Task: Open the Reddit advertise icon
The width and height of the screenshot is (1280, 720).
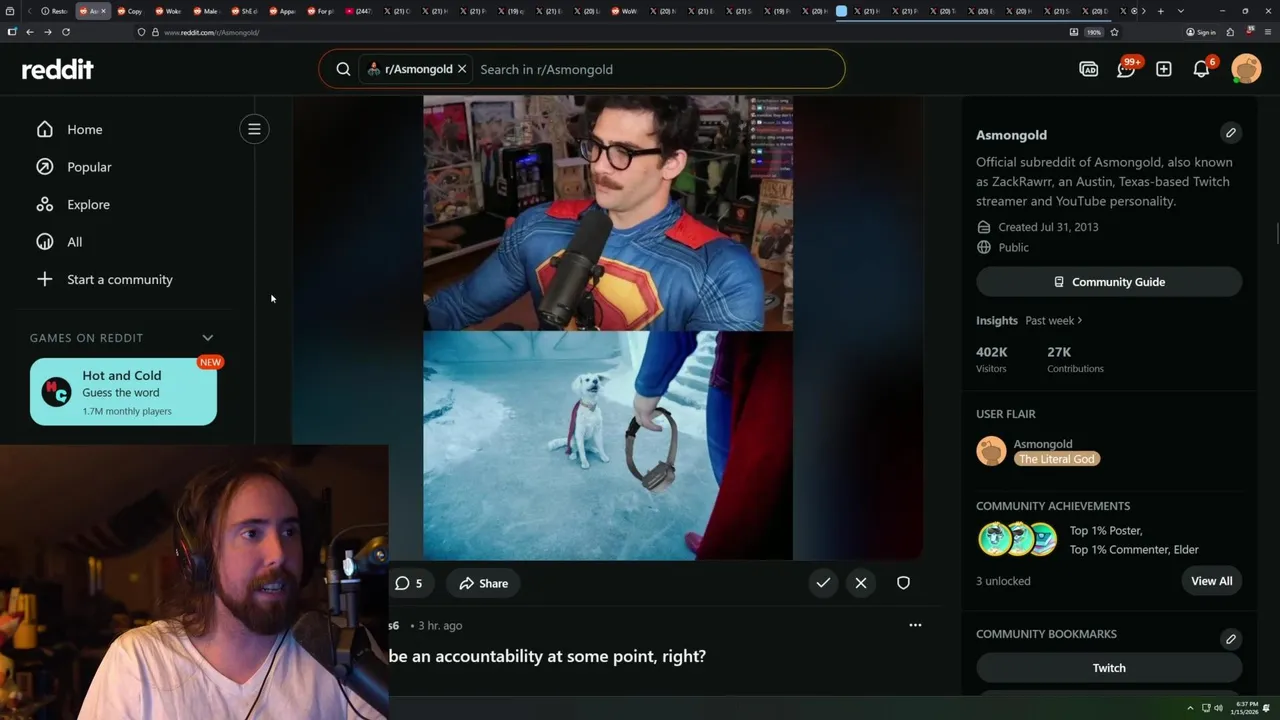Action: click(1089, 69)
